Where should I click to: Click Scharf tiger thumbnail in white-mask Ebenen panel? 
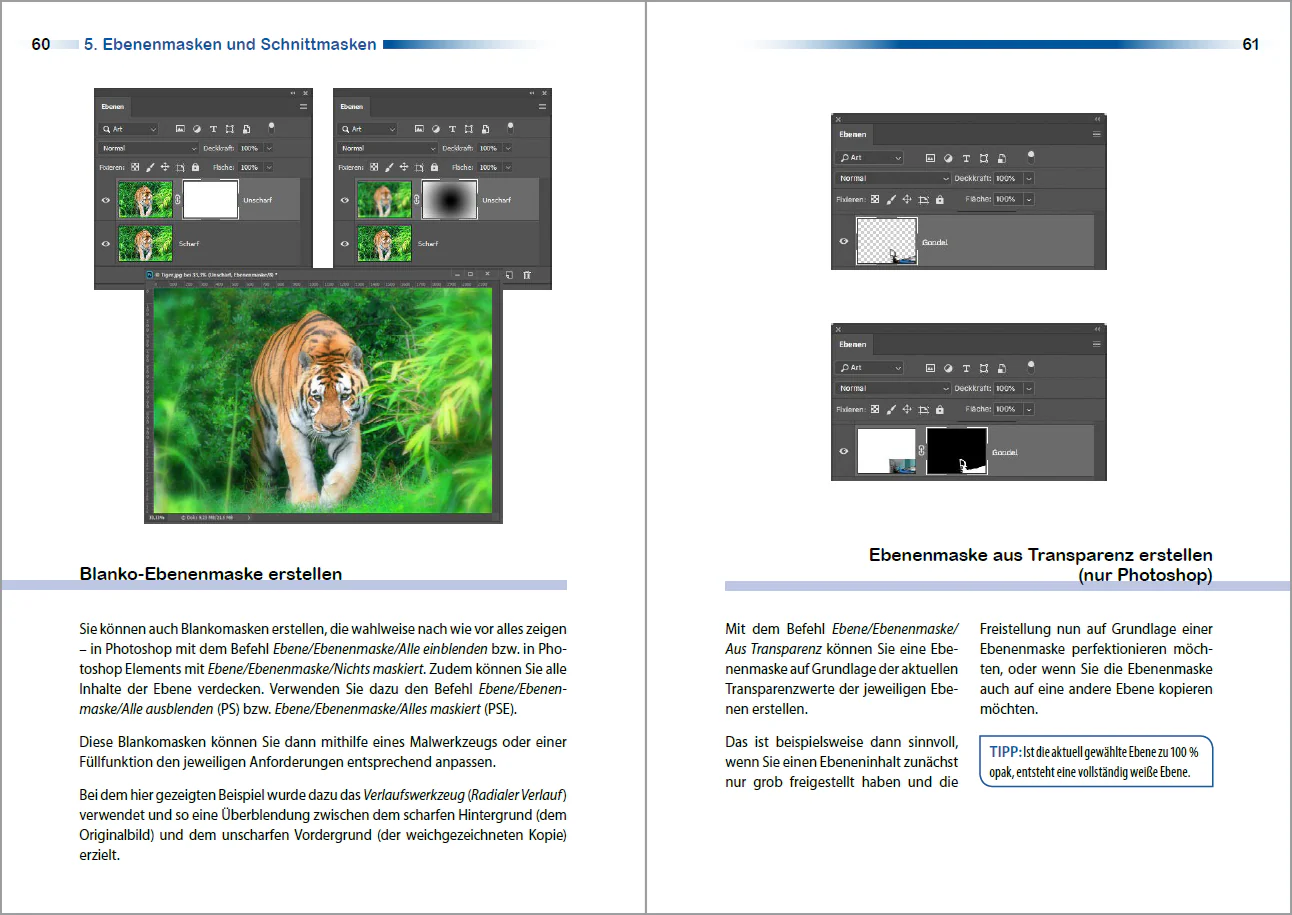click(x=145, y=243)
